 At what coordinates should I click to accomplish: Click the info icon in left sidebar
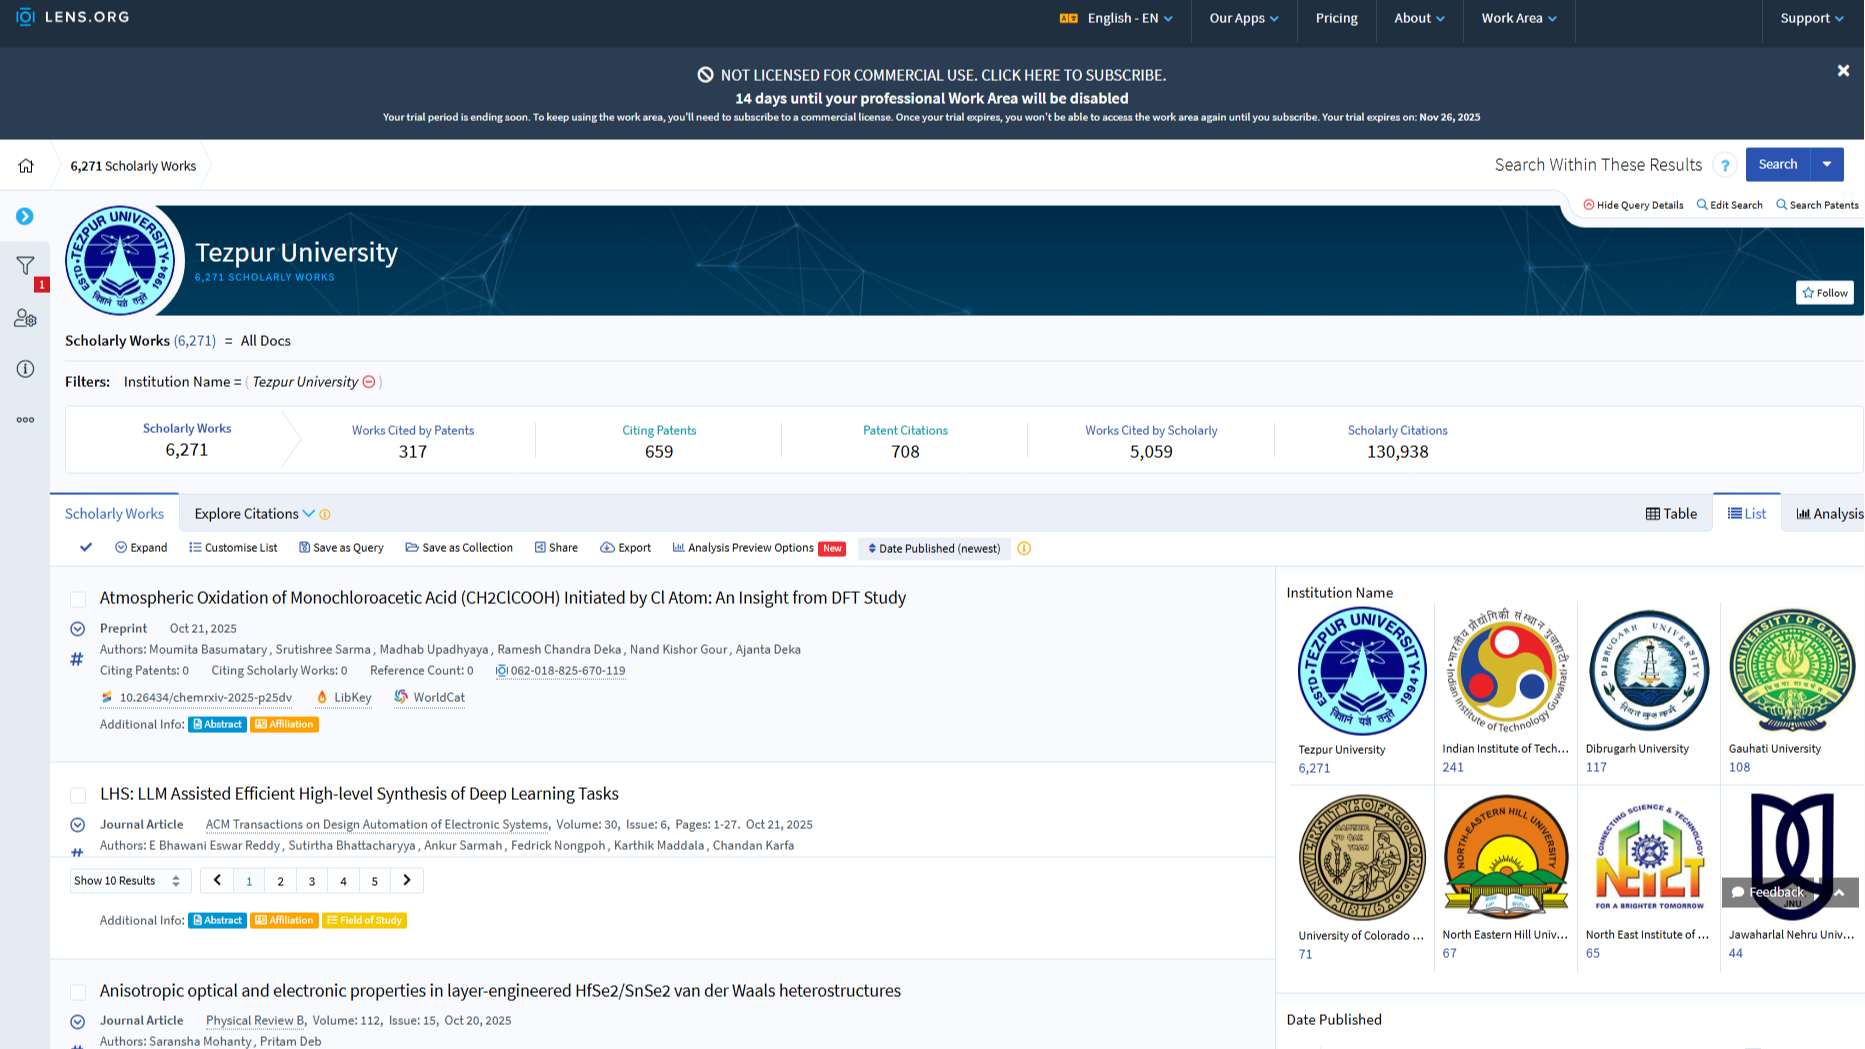pyautogui.click(x=26, y=369)
